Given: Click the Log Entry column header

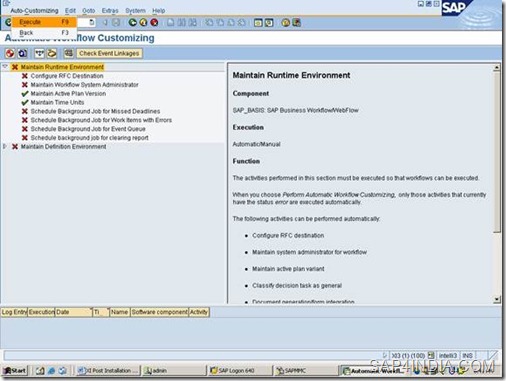Looking at the screenshot, I should (x=14, y=312).
